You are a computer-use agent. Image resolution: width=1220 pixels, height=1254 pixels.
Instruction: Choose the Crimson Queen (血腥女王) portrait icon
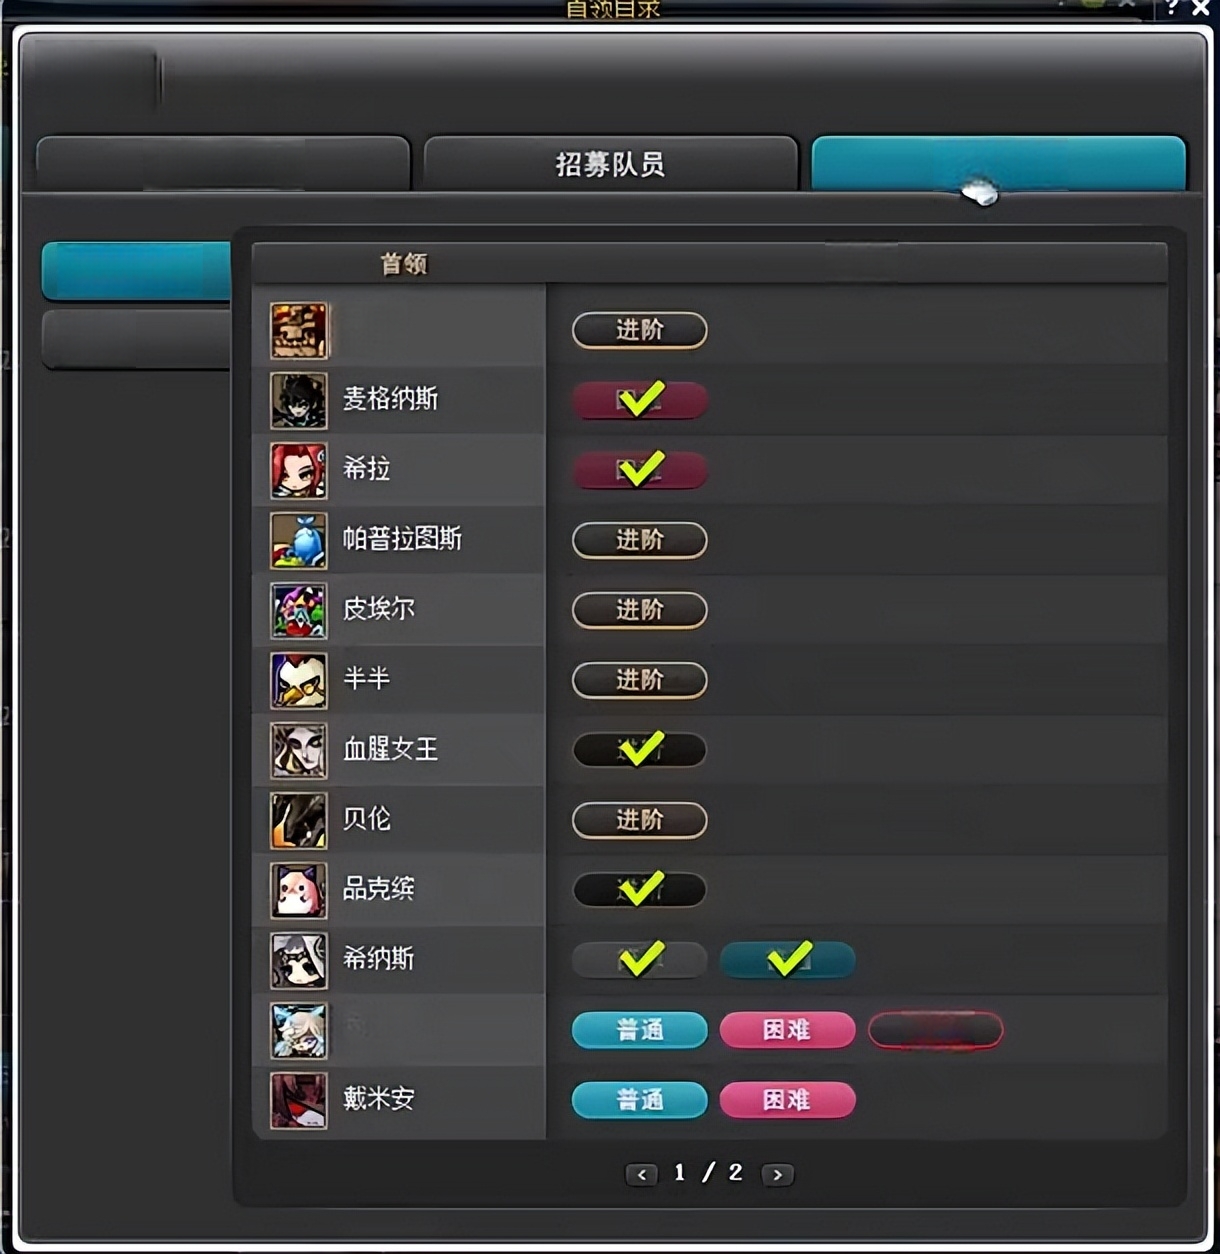click(x=299, y=750)
